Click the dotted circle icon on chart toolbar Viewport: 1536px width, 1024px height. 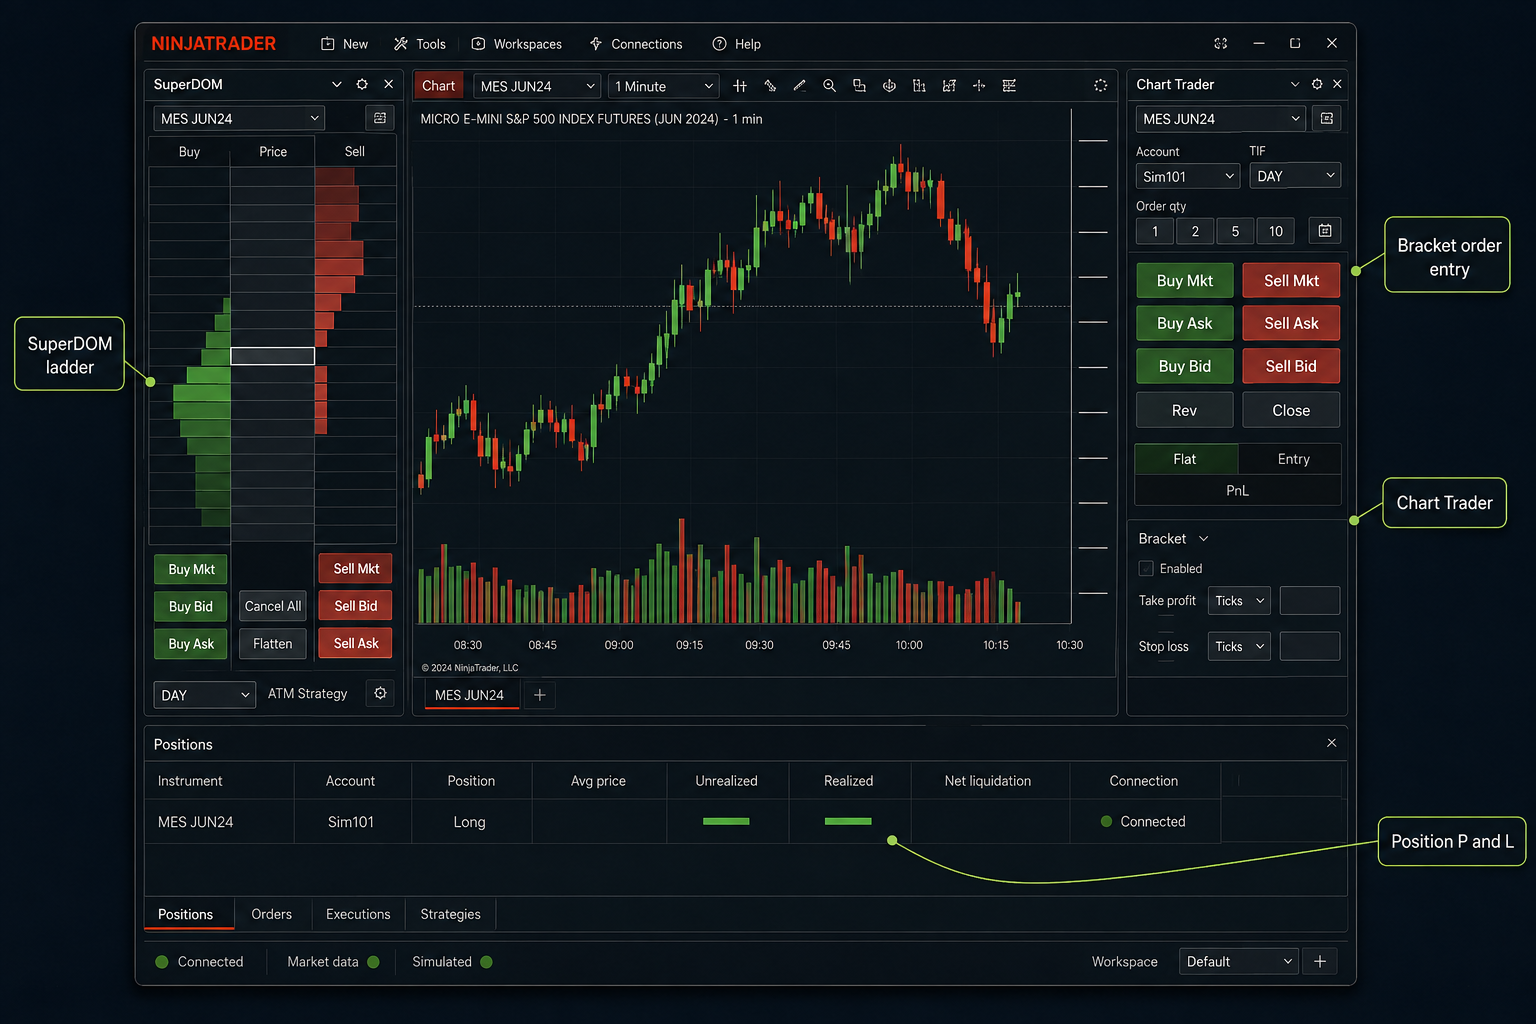[1100, 86]
